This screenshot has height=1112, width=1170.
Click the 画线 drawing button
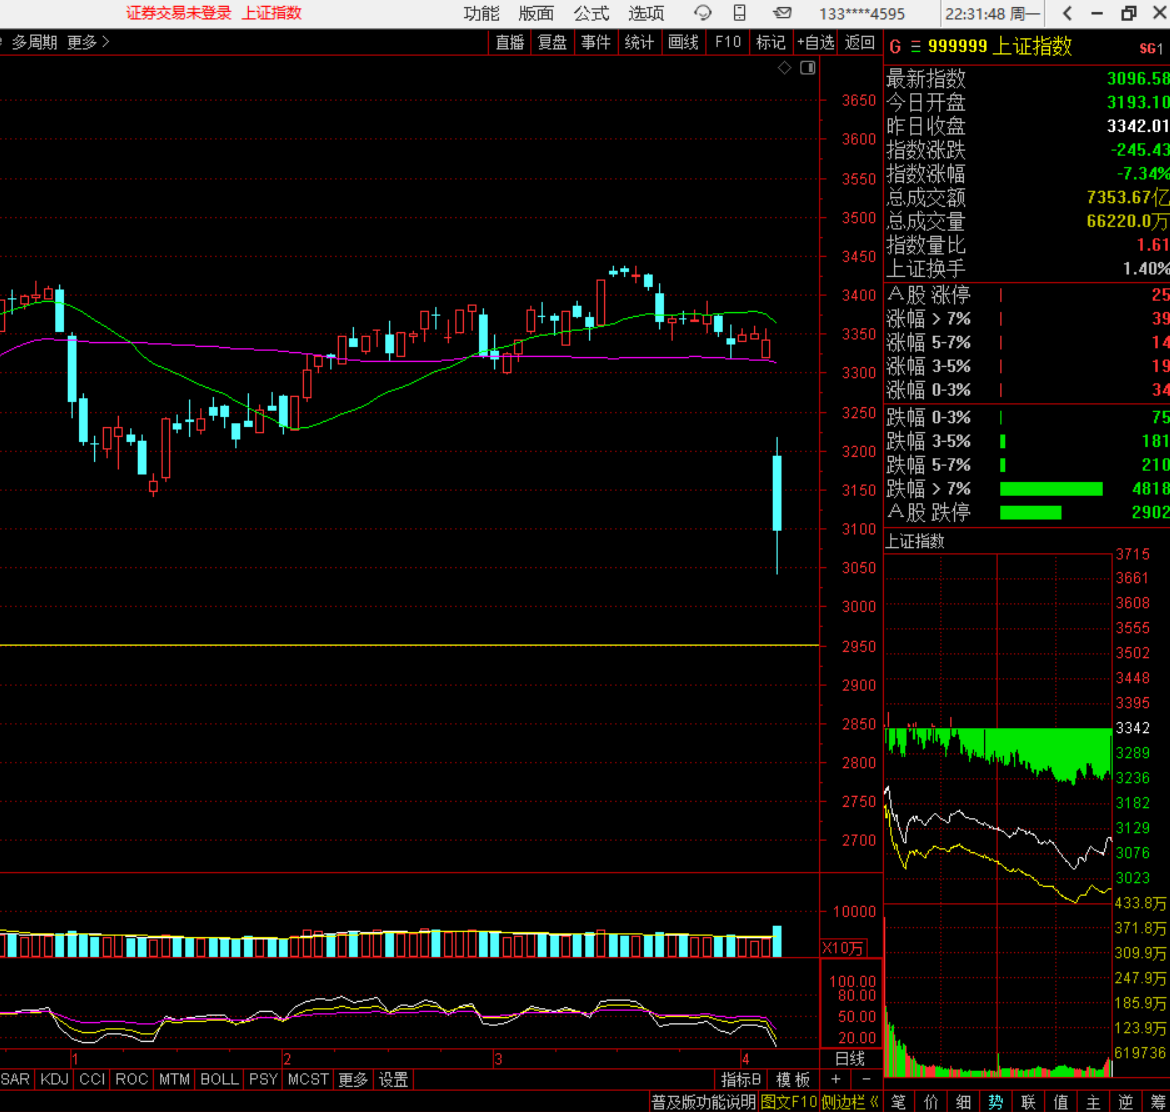[683, 42]
